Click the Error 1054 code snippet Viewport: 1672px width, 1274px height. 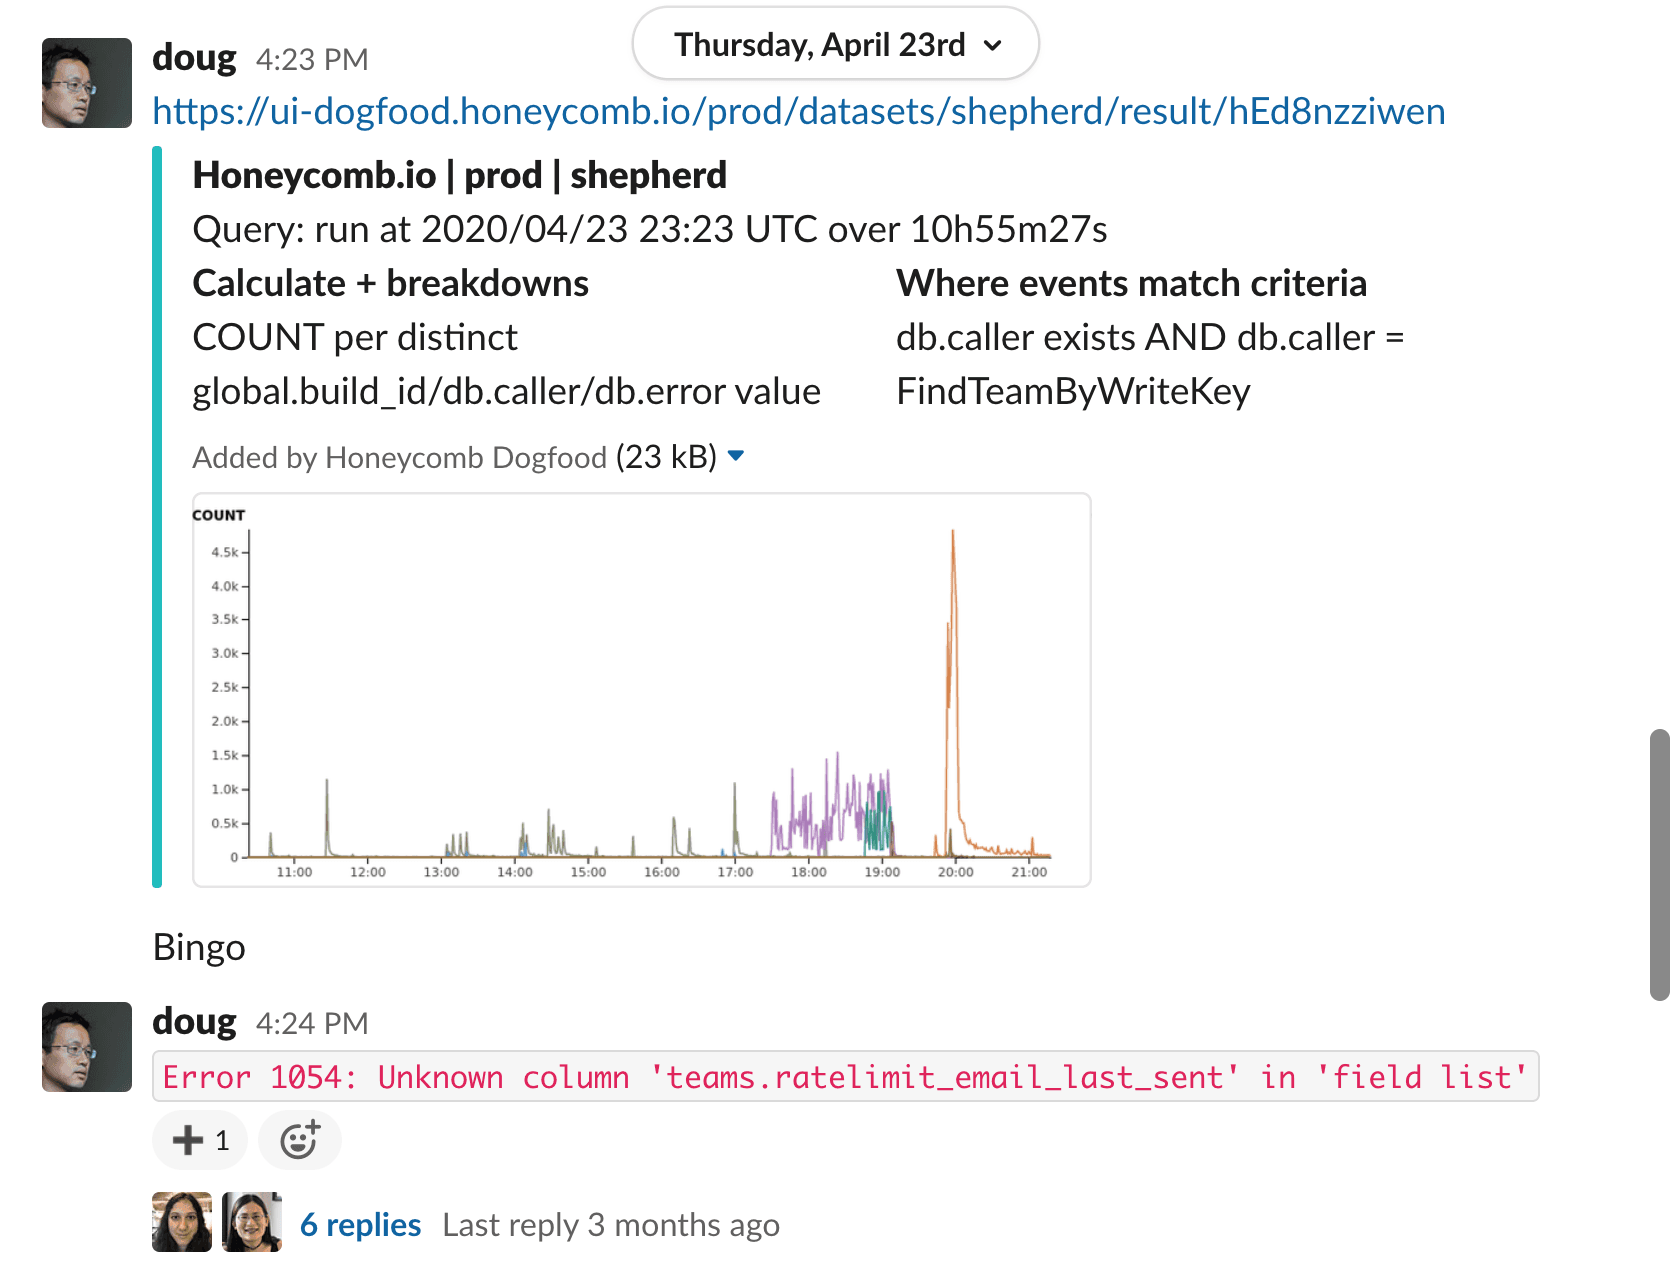(x=845, y=1077)
